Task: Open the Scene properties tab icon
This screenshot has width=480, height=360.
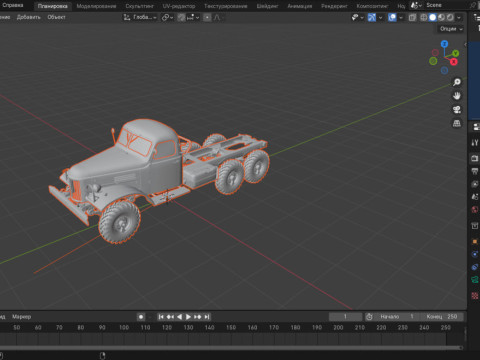Action: pos(475,197)
